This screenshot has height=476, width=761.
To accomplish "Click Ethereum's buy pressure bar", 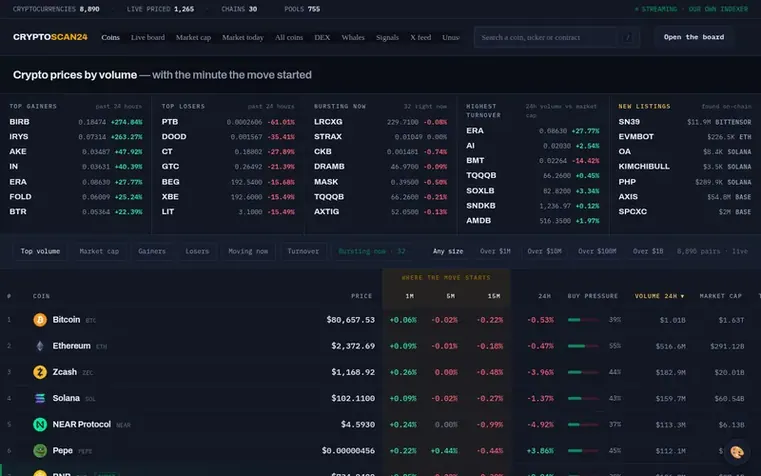I will coord(583,346).
